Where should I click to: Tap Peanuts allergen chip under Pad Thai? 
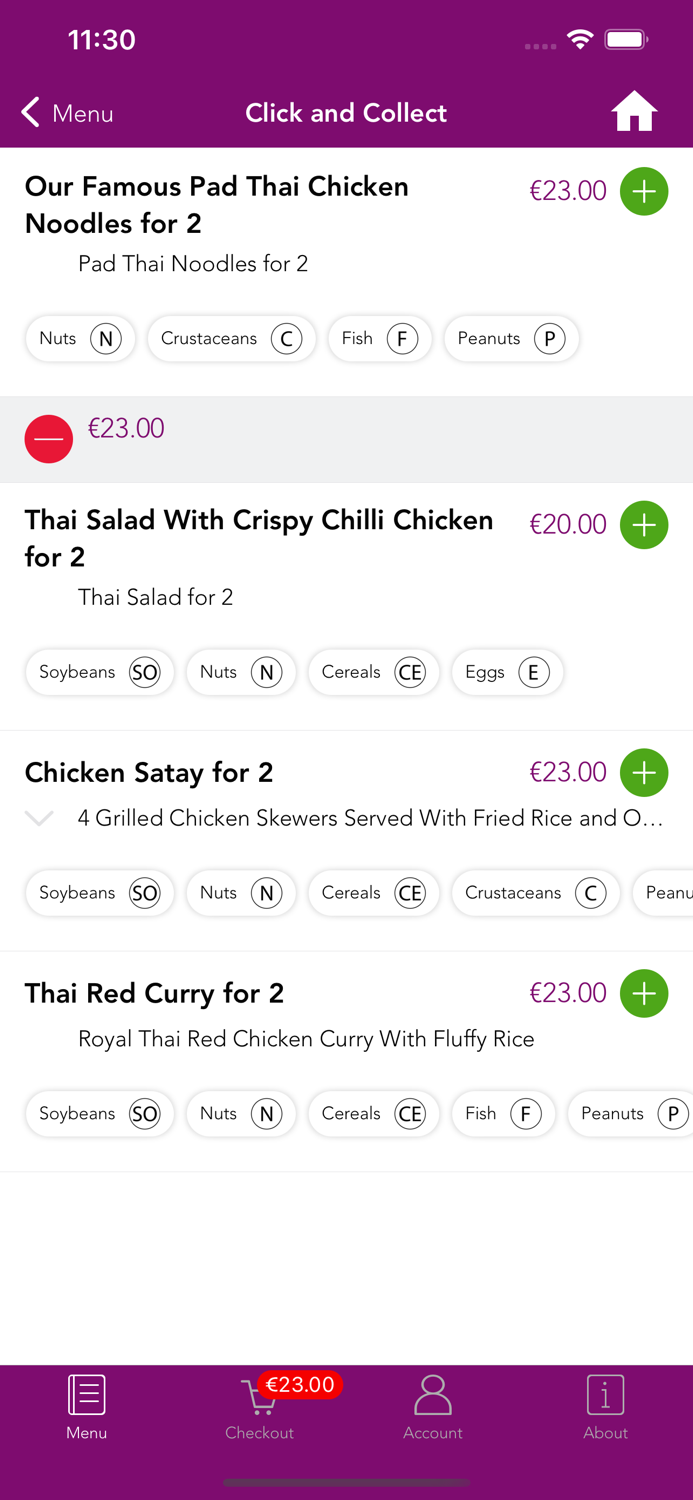click(511, 339)
